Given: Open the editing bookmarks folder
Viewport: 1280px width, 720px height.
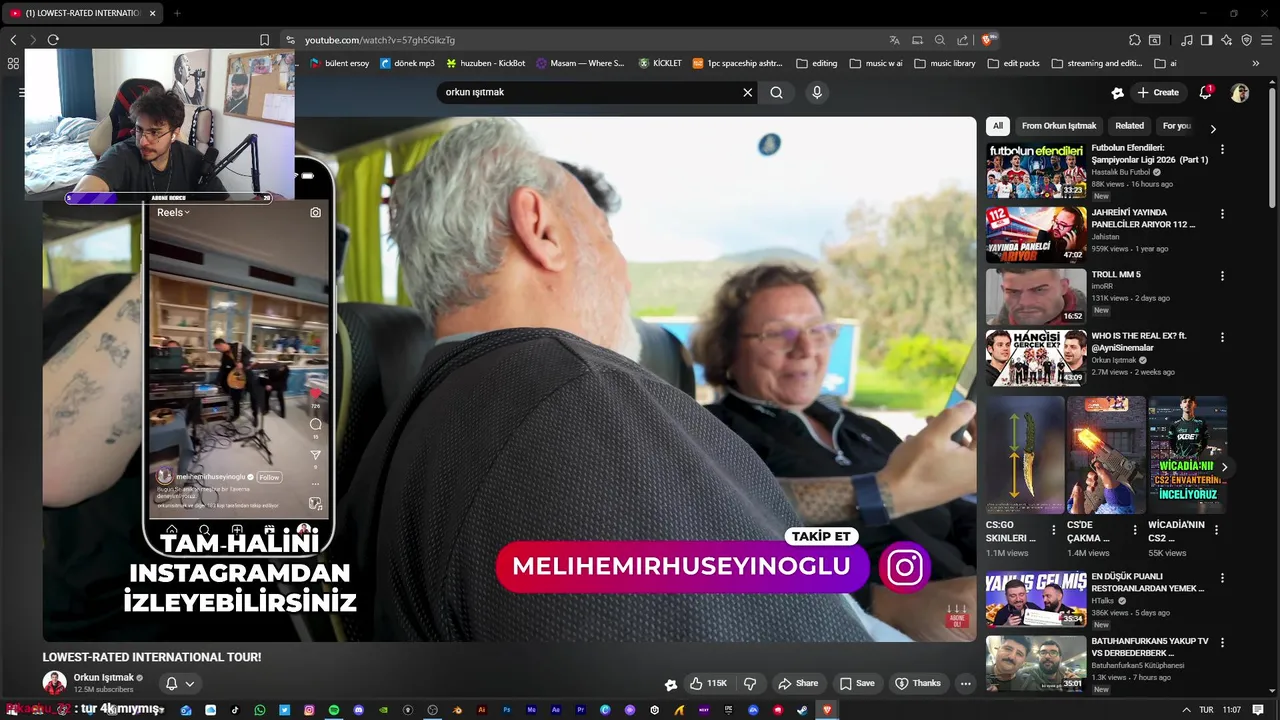Looking at the screenshot, I should (817, 63).
